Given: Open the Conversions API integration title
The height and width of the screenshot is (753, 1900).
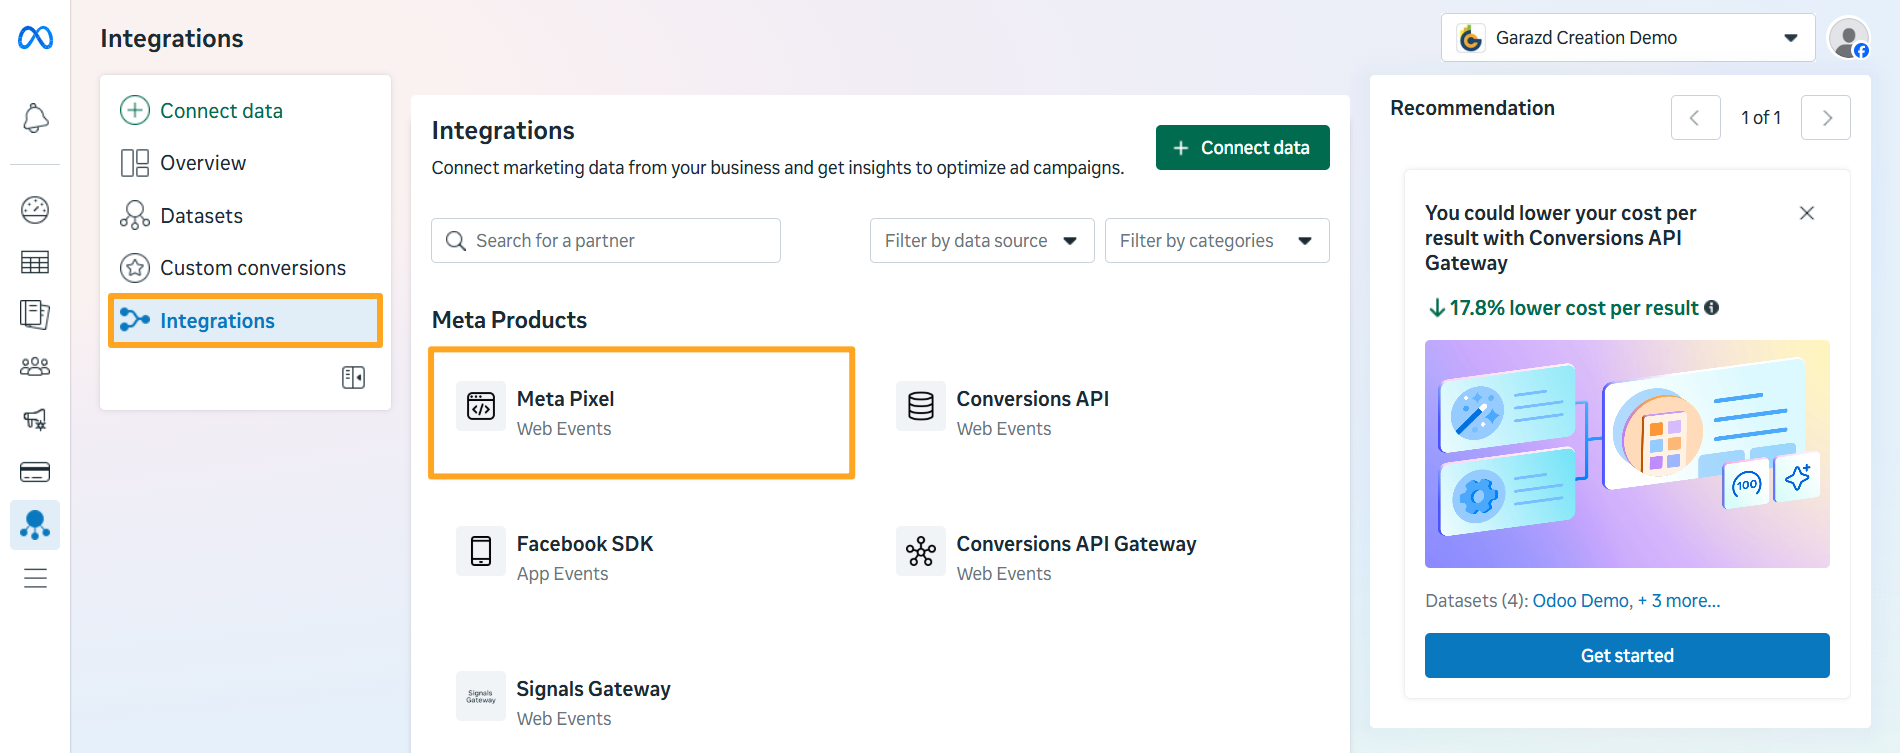Looking at the screenshot, I should (x=1033, y=399).
